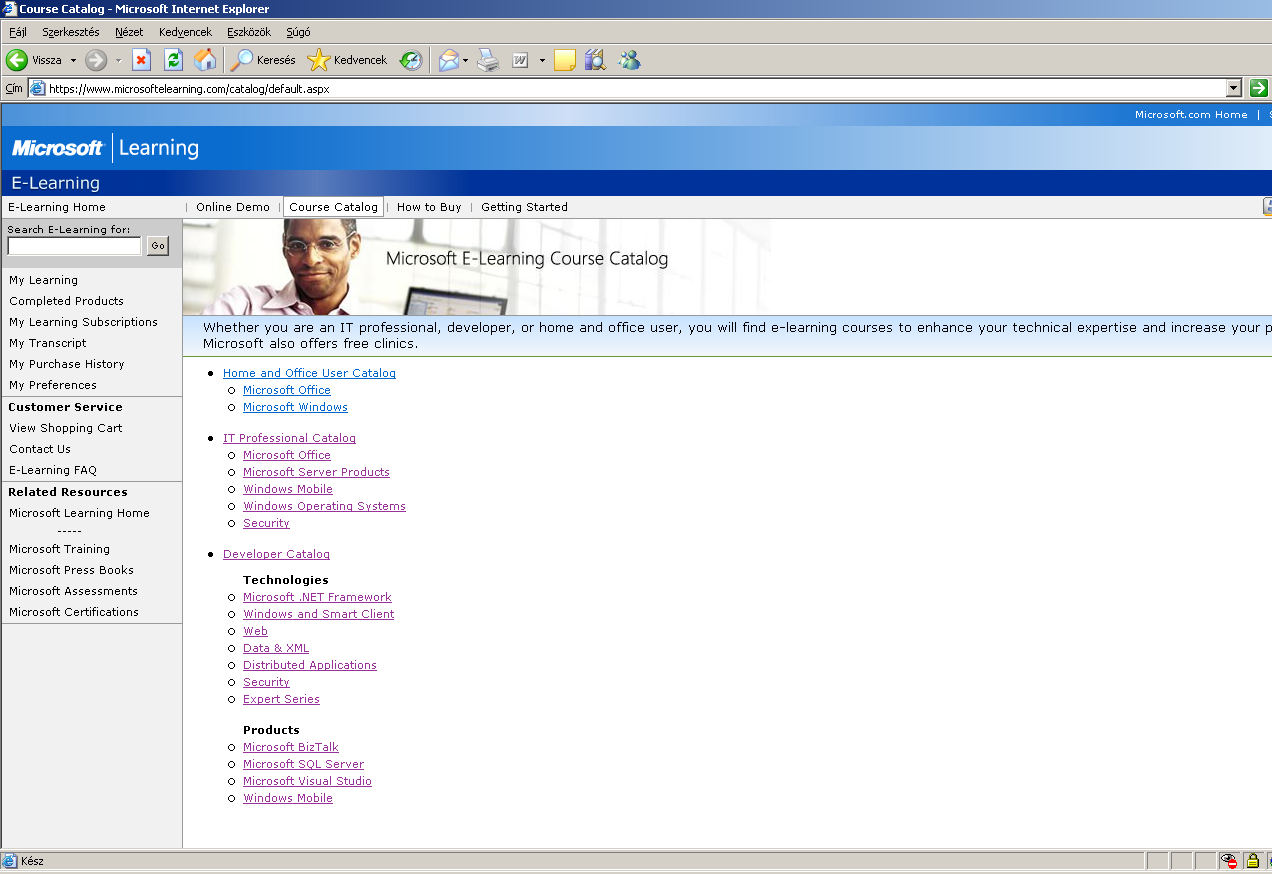Refresh the page using the green arrows icon
The width and height of the screenshot is (1272, 874).
(173, 60)
